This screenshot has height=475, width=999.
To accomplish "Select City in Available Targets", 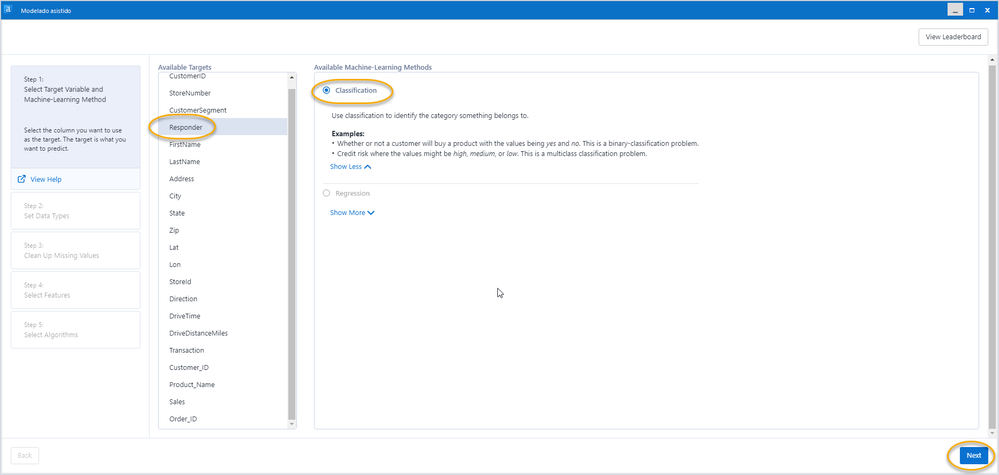I will 223,196.
